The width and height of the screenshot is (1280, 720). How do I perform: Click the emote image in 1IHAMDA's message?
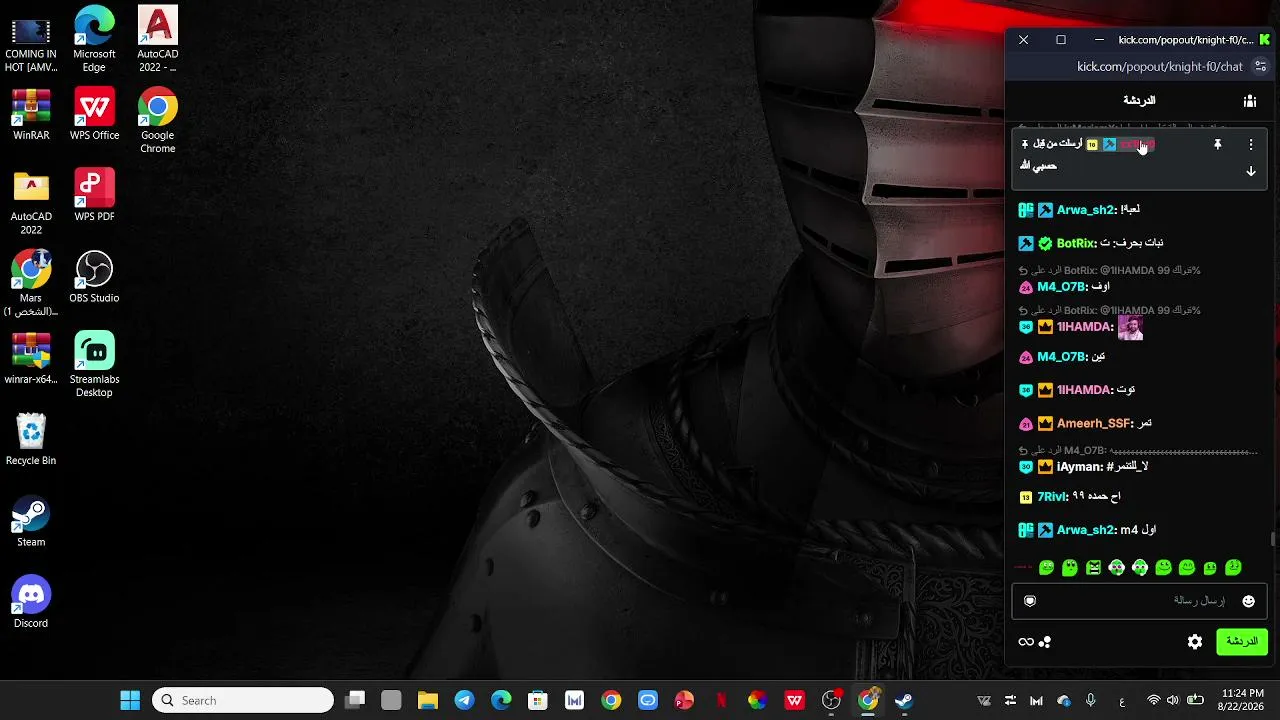(1130, 328)
